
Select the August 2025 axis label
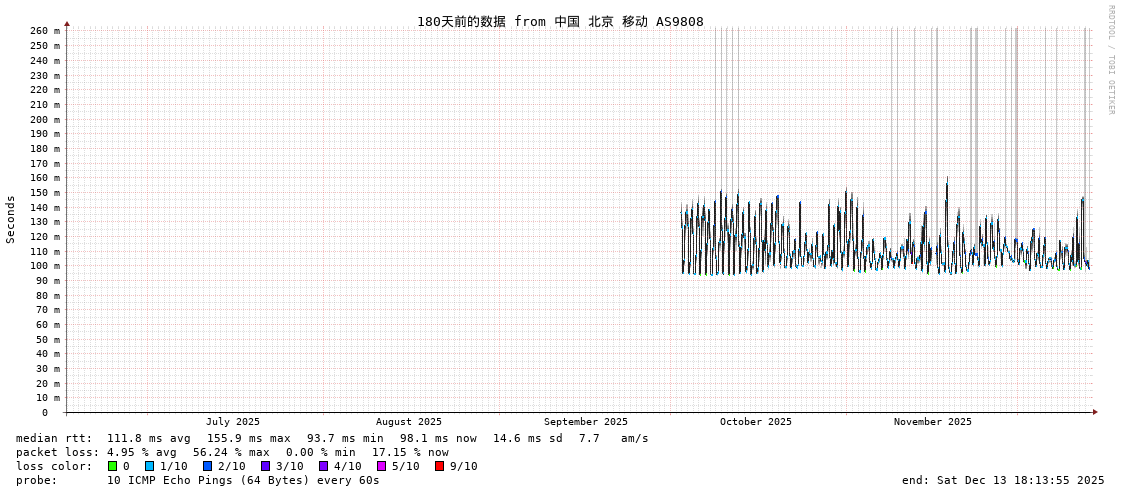408,422
